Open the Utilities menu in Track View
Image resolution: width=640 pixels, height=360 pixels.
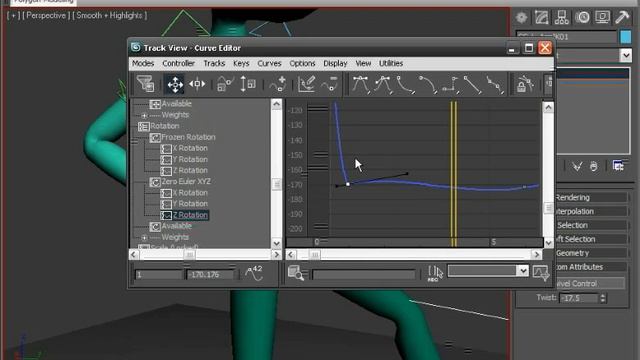[x=391, y=63]
